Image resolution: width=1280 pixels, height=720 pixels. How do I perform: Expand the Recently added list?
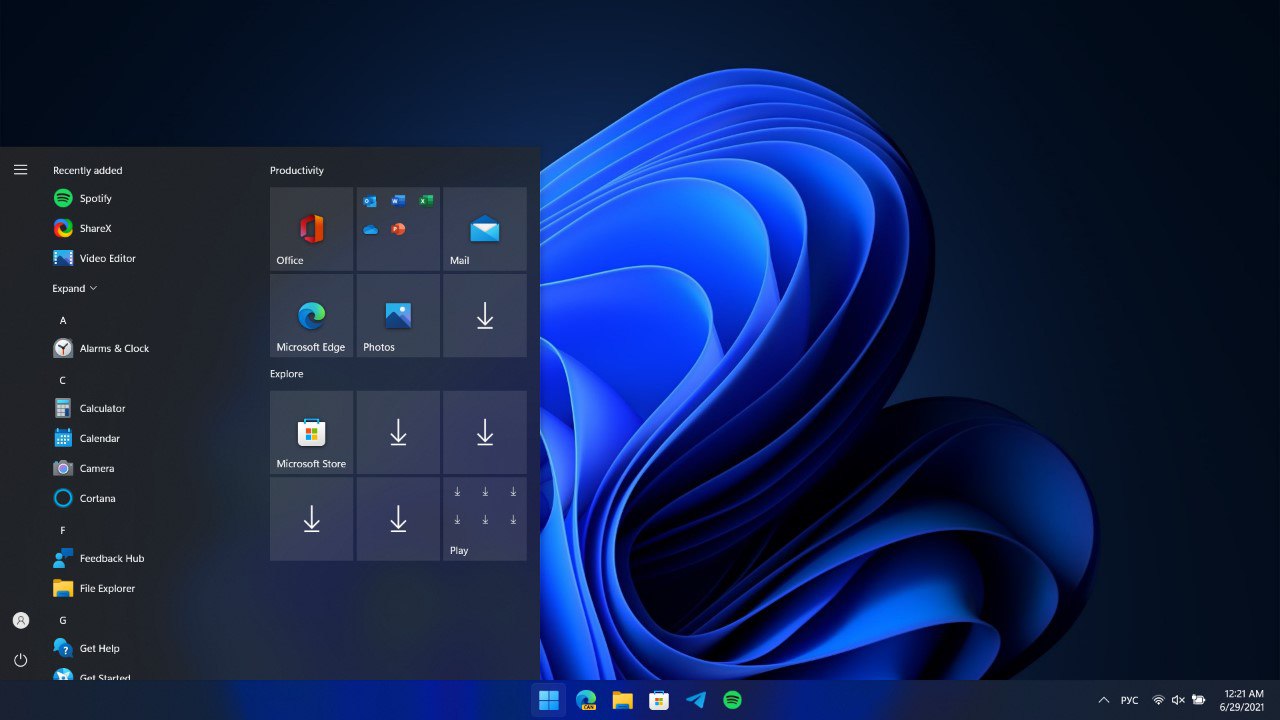pyautogui.click(x=75, y=288)
